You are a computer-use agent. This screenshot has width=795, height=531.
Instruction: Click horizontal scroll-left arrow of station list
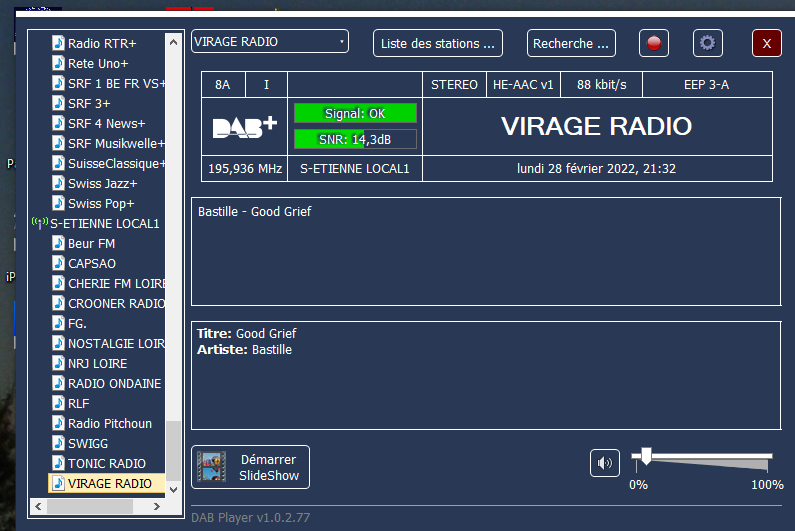point(39,506)
